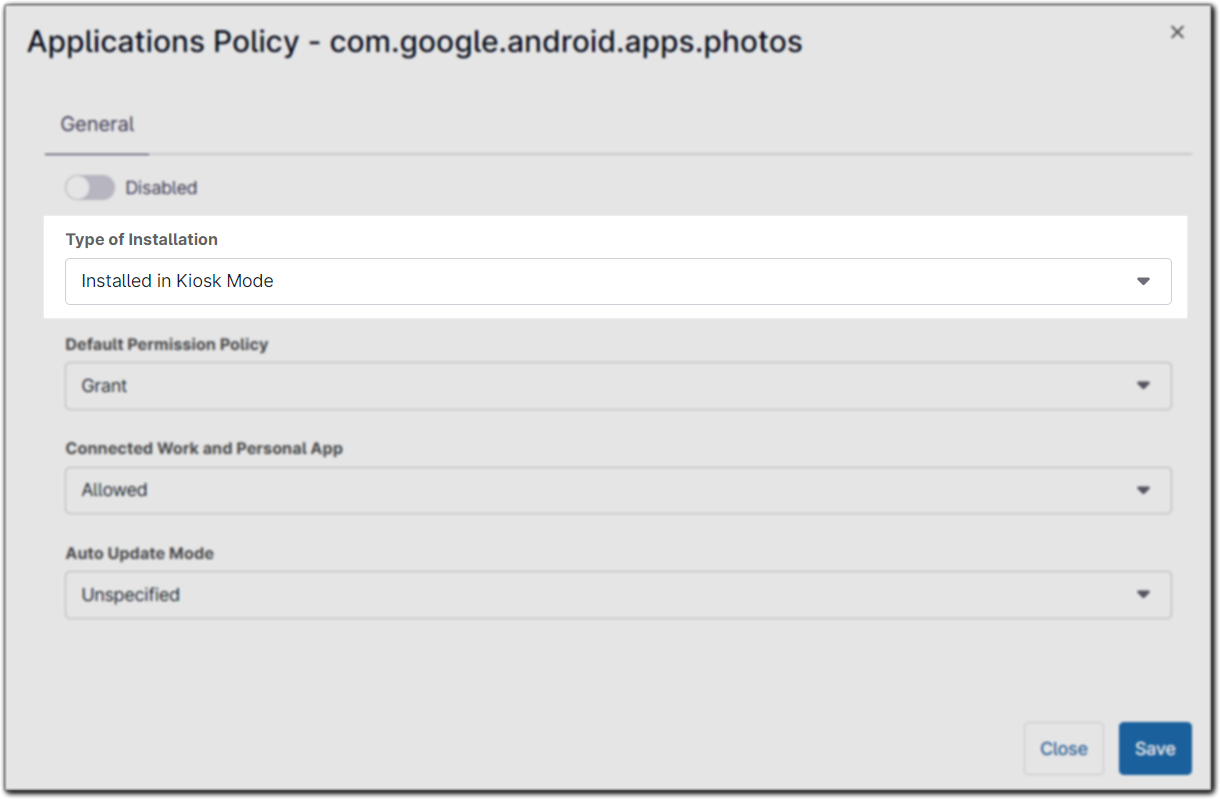Viewport: 1220px width, 799px height.
Task: Click the "Default Permission Policy" field label
Action: pyautogui.click(x=167, y=344)
